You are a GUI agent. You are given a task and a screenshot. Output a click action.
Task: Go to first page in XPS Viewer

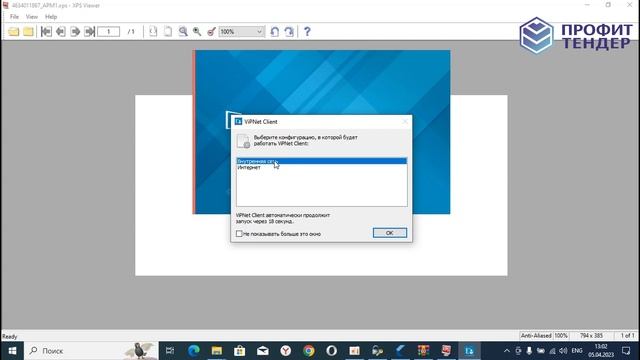[46, 31]
